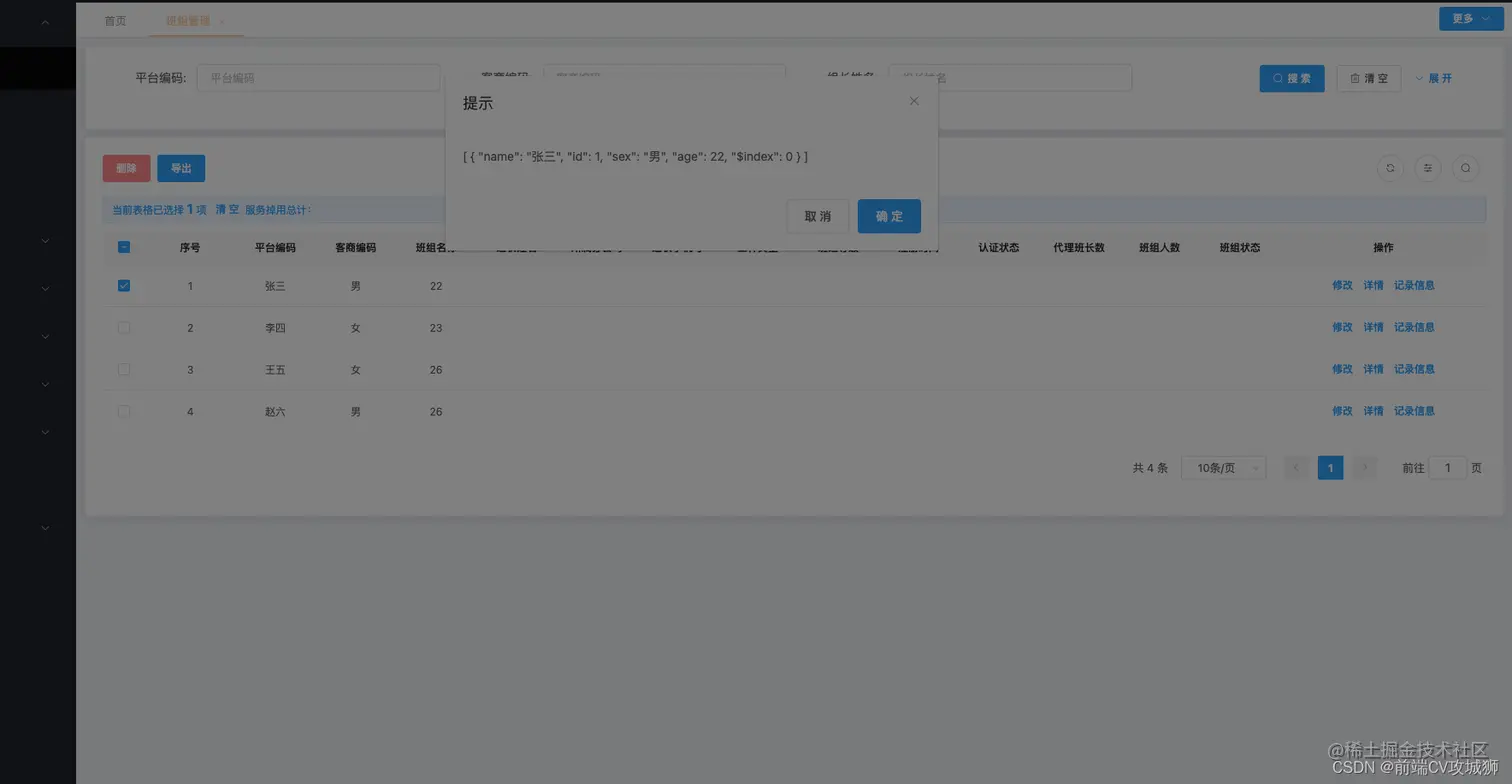This screenshot has width=1512, height=784.
Task: Click the 张三 table cell
Action: tap(275, 286)
